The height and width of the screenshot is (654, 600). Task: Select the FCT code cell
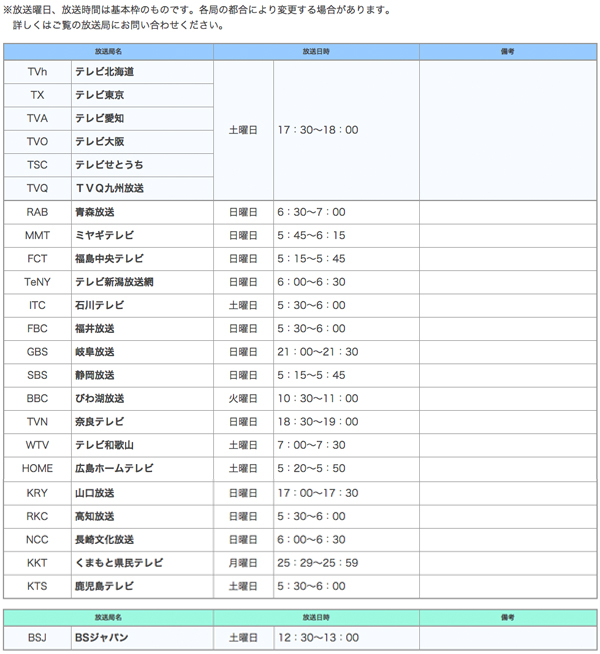point(38,259)
